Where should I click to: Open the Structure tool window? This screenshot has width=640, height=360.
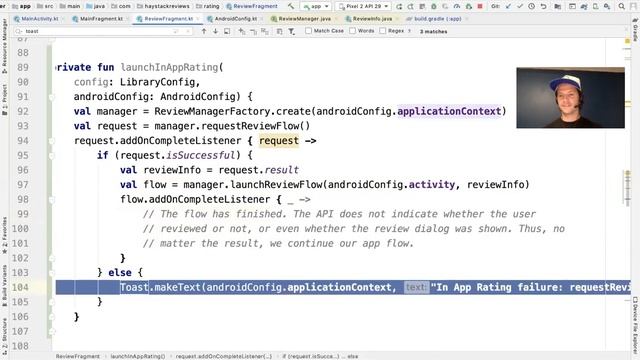pyautogui.click(x=4, y=337)
